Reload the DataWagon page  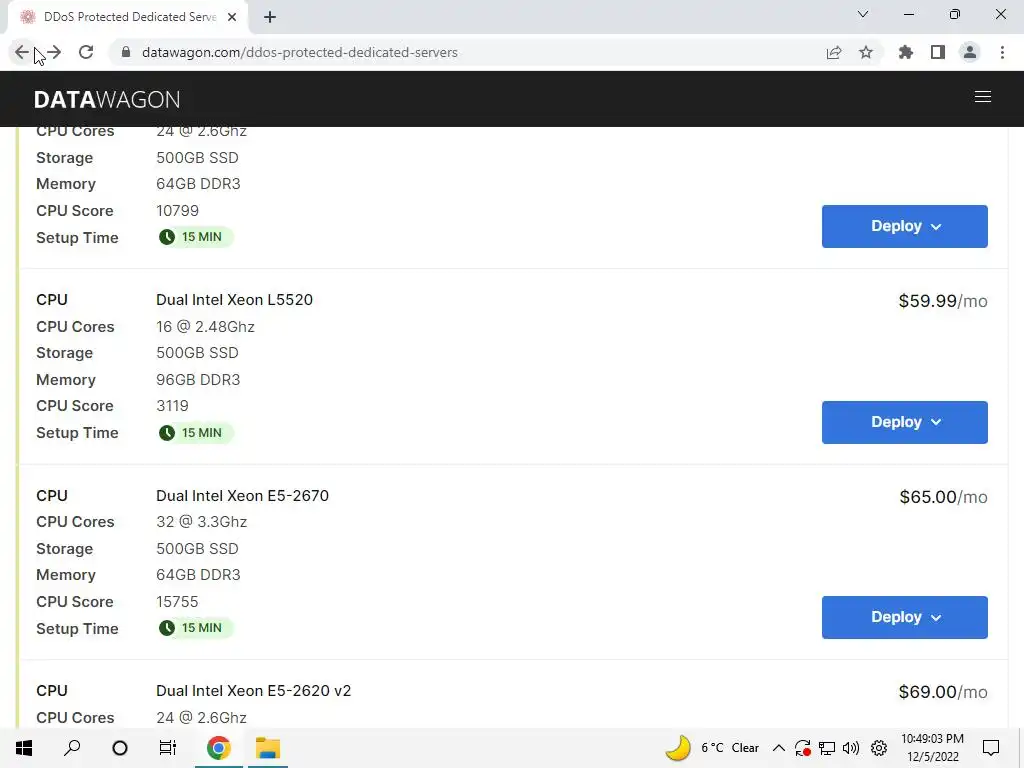(x=86, y=52)
